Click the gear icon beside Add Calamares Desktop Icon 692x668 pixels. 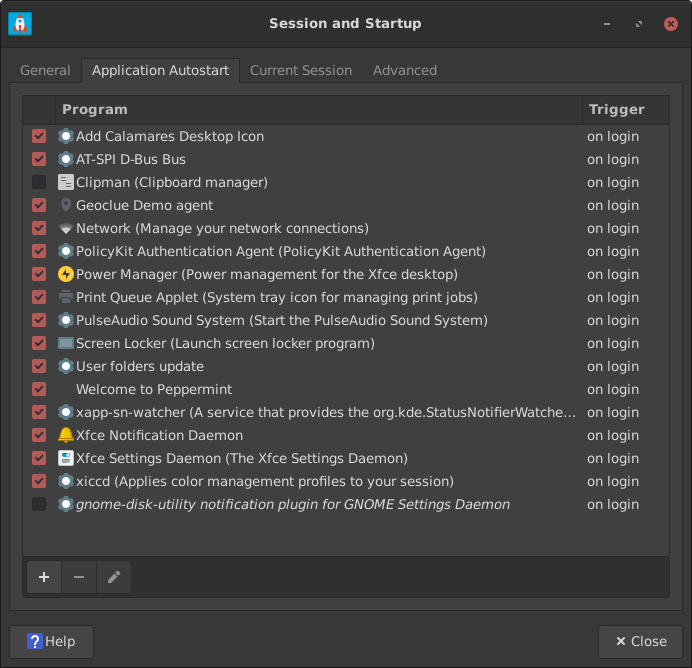click(x=66, y=136)
